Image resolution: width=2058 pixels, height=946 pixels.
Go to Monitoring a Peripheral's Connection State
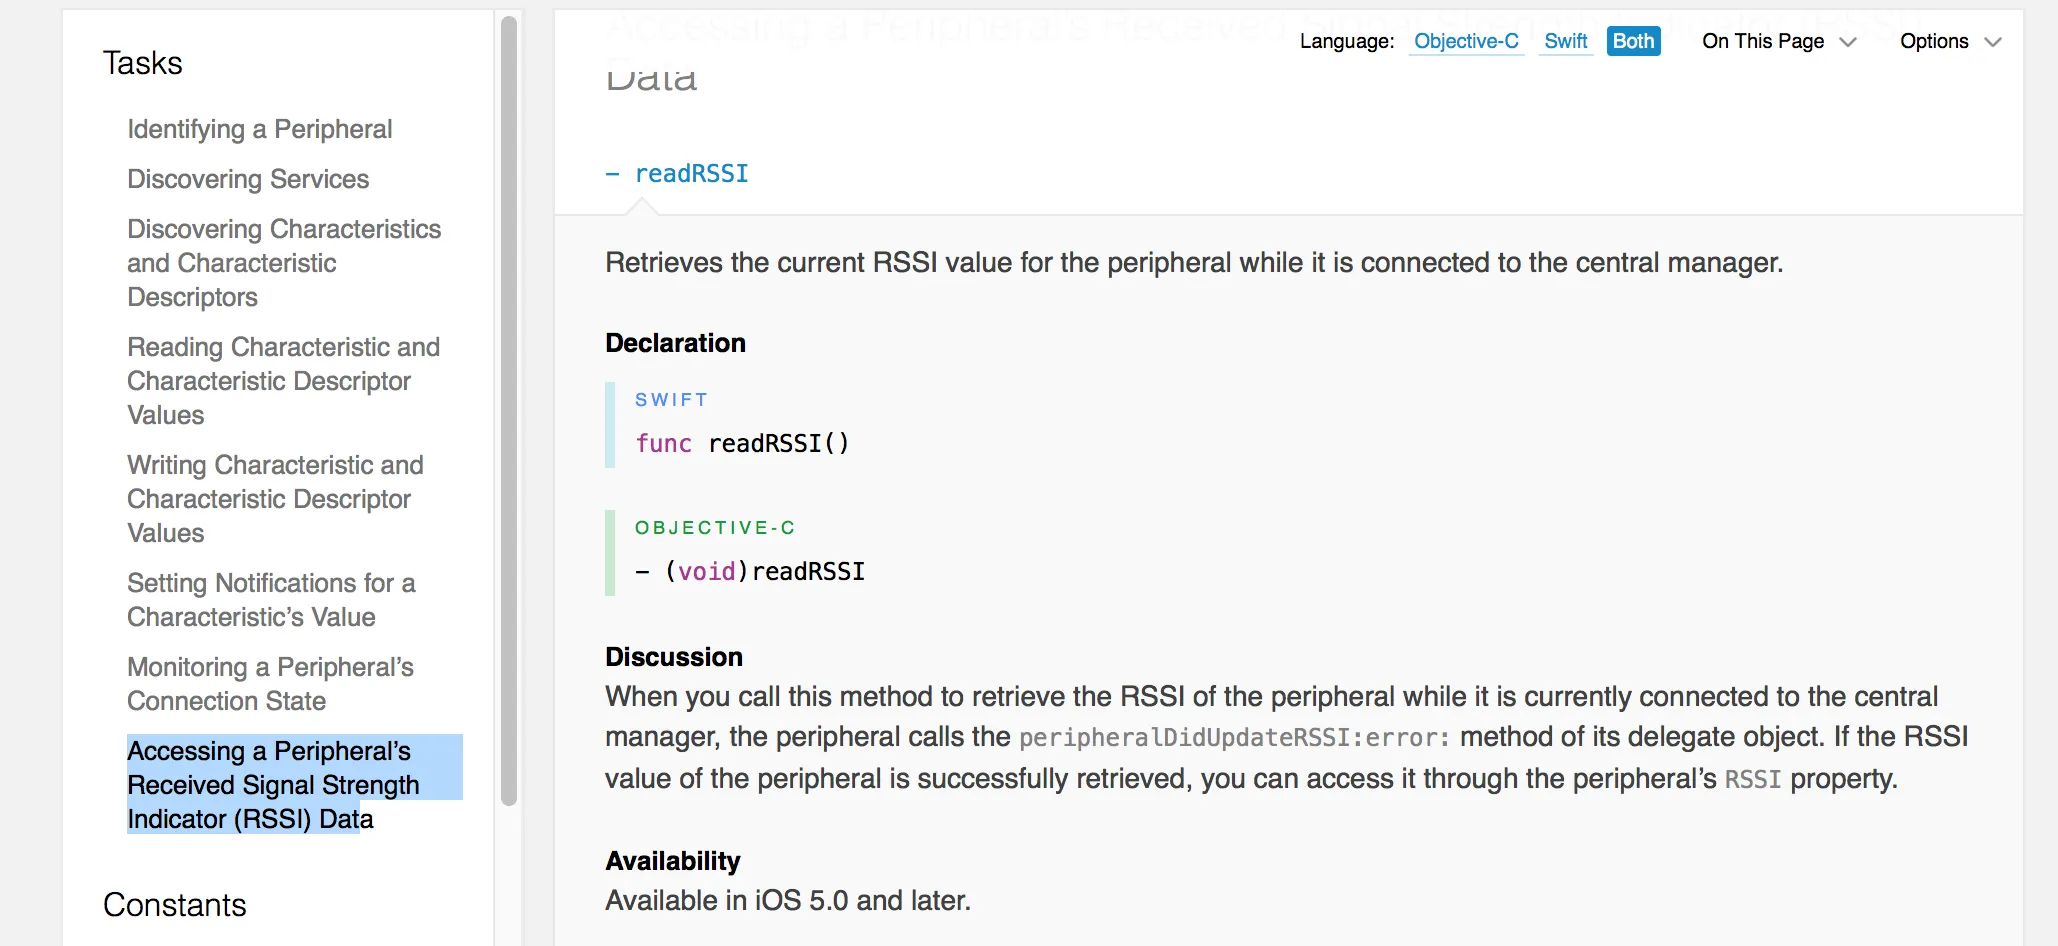(x=270, y=684)
